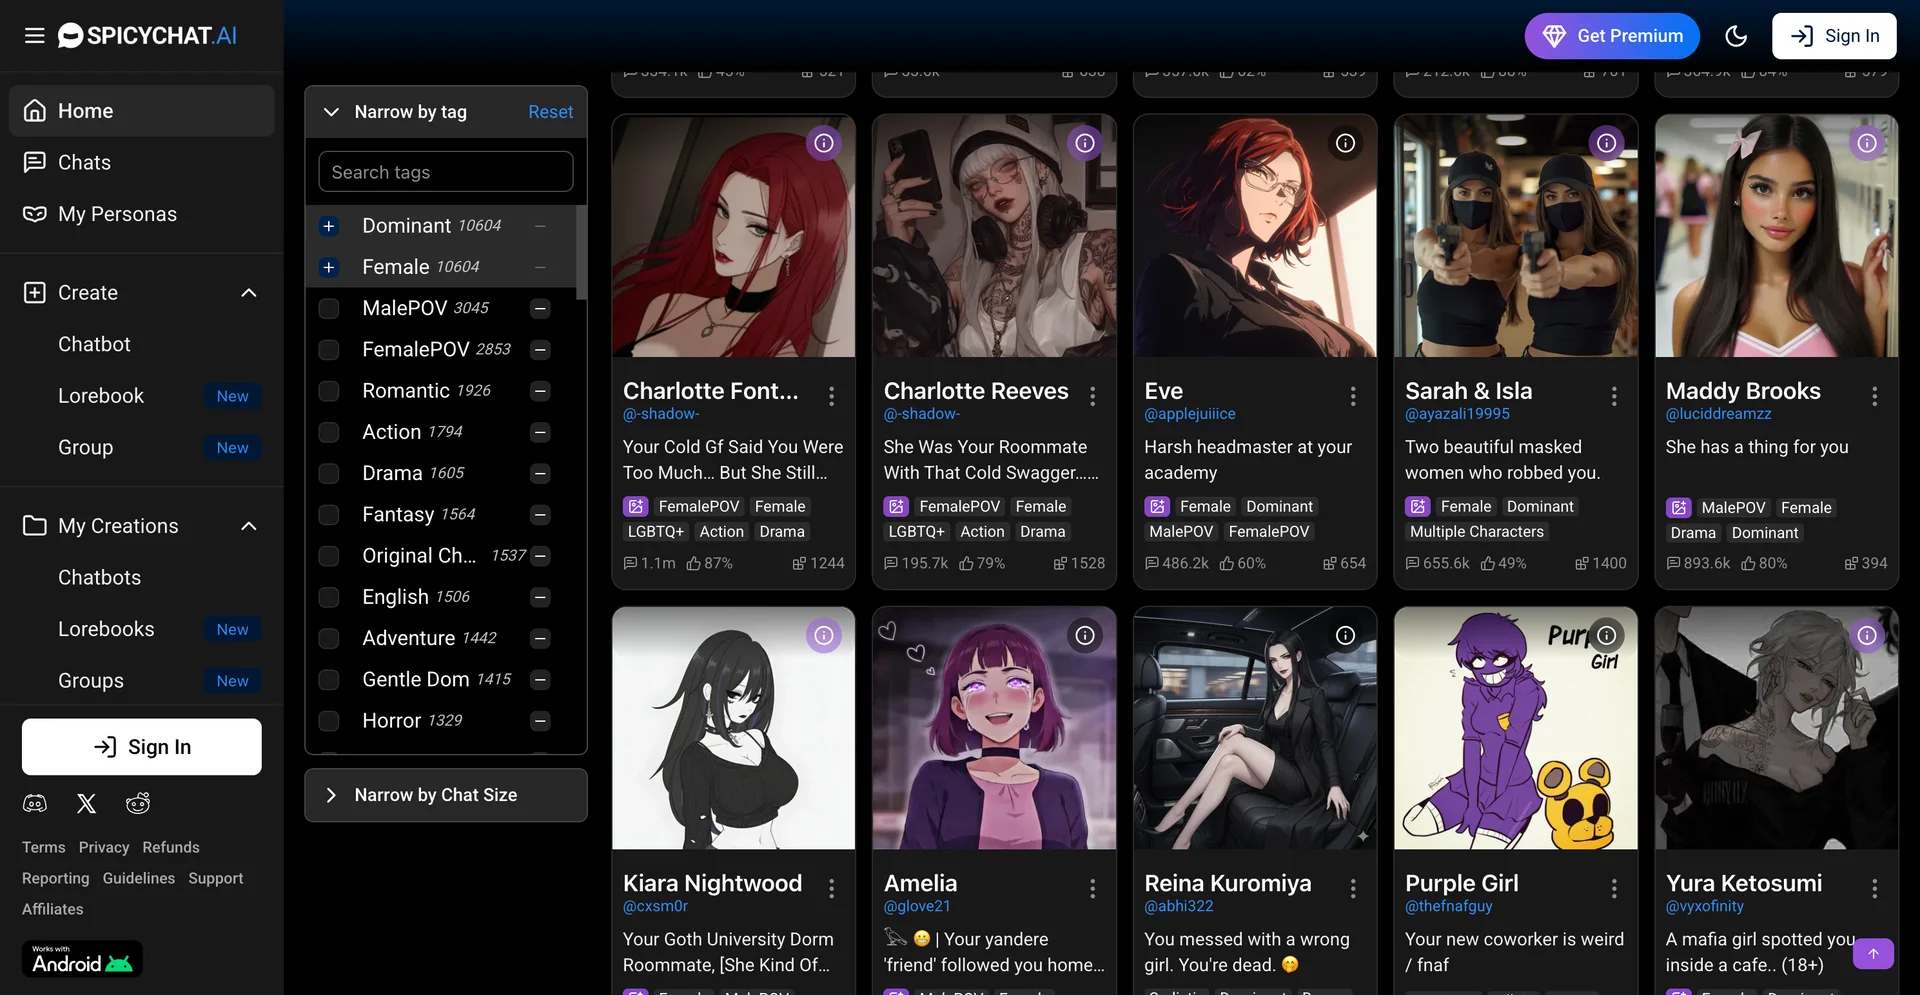This screenshot has height=995, width=1920.
Task: Open the options menu on Eve's card
Action: tap(1352, 396)
